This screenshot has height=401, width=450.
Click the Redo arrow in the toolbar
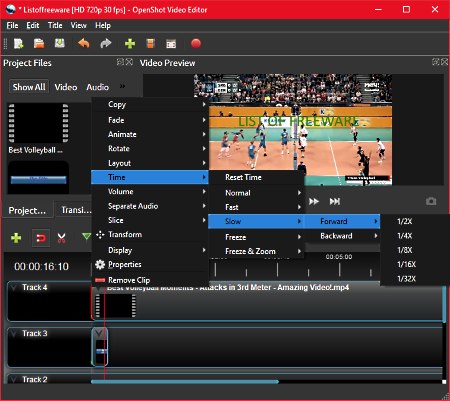[106, 44]
